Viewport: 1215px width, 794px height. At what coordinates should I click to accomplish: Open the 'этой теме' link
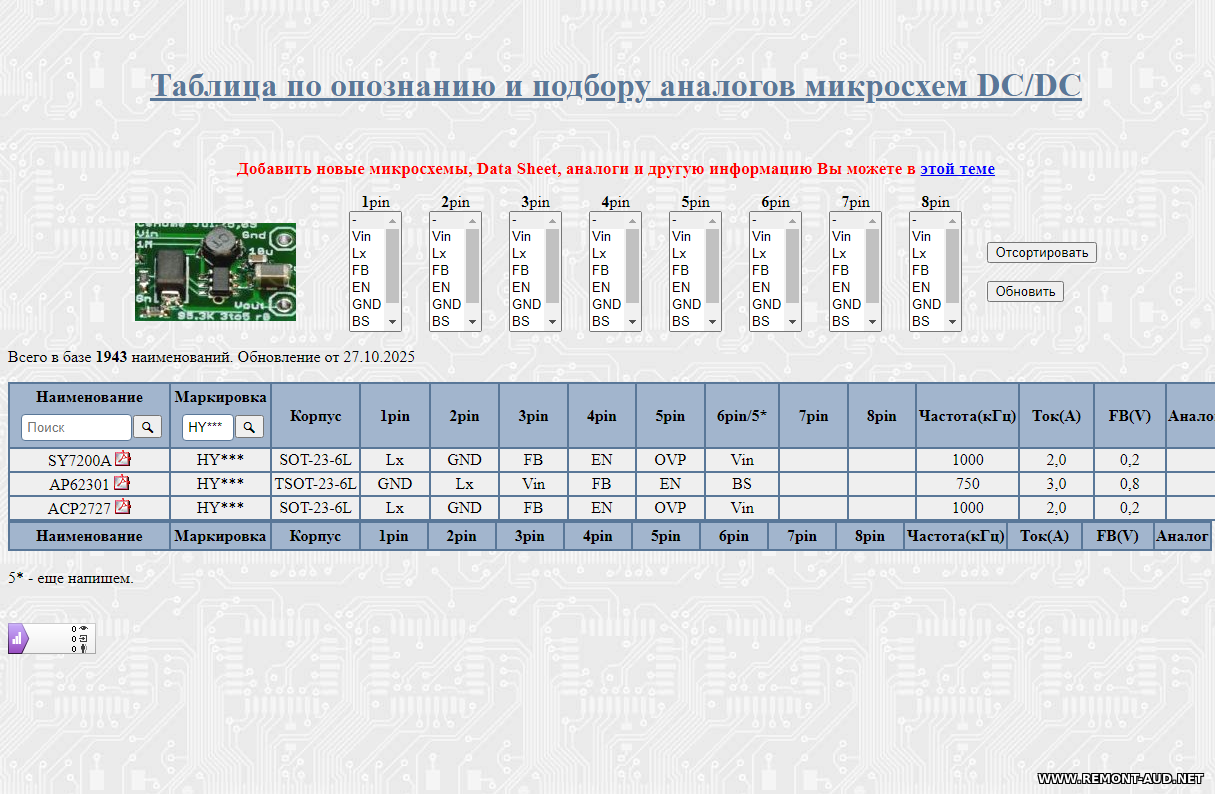pyautogui.click(x=957, y=169)
